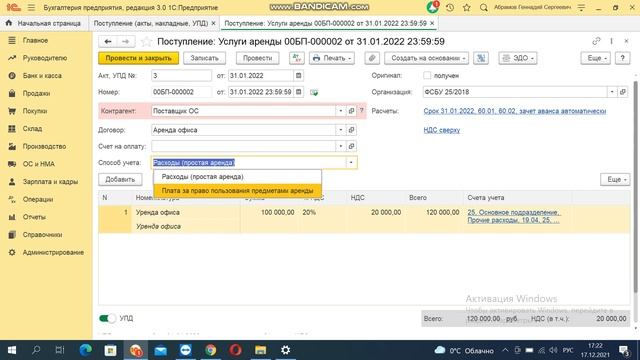The height and width of the screenshot is (360, 640).
Task: Launch Chrome from the taskbar
Action: pos(211,350)
